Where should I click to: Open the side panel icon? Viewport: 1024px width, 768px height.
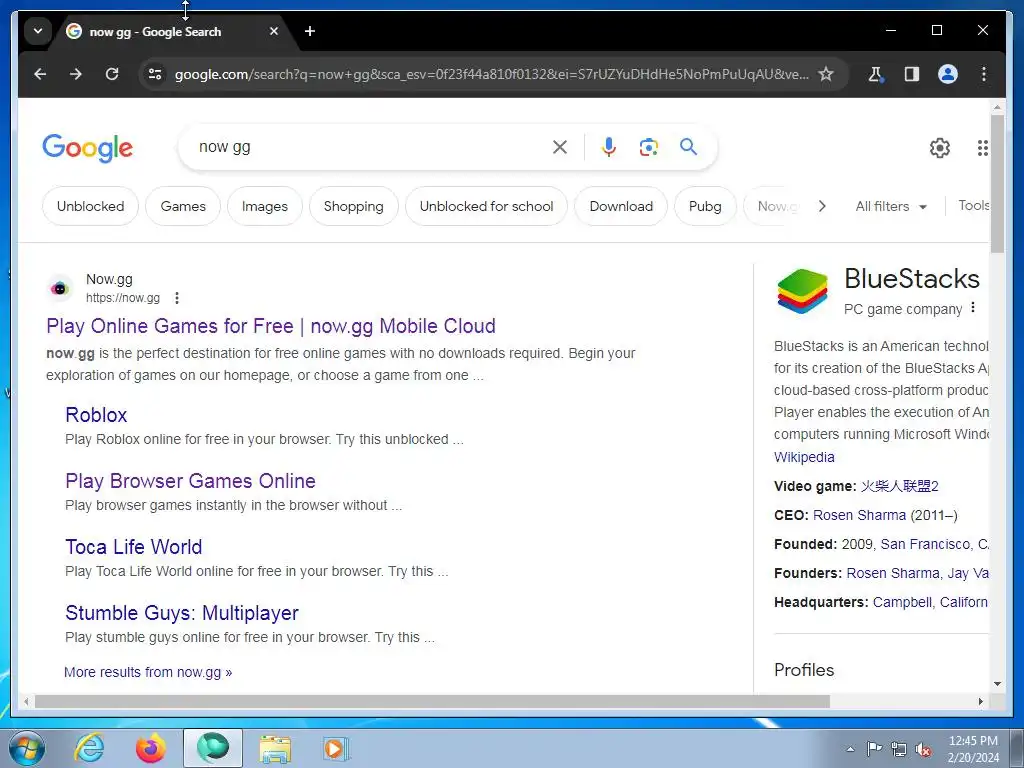pyautogui.click(x=912, y=74)
